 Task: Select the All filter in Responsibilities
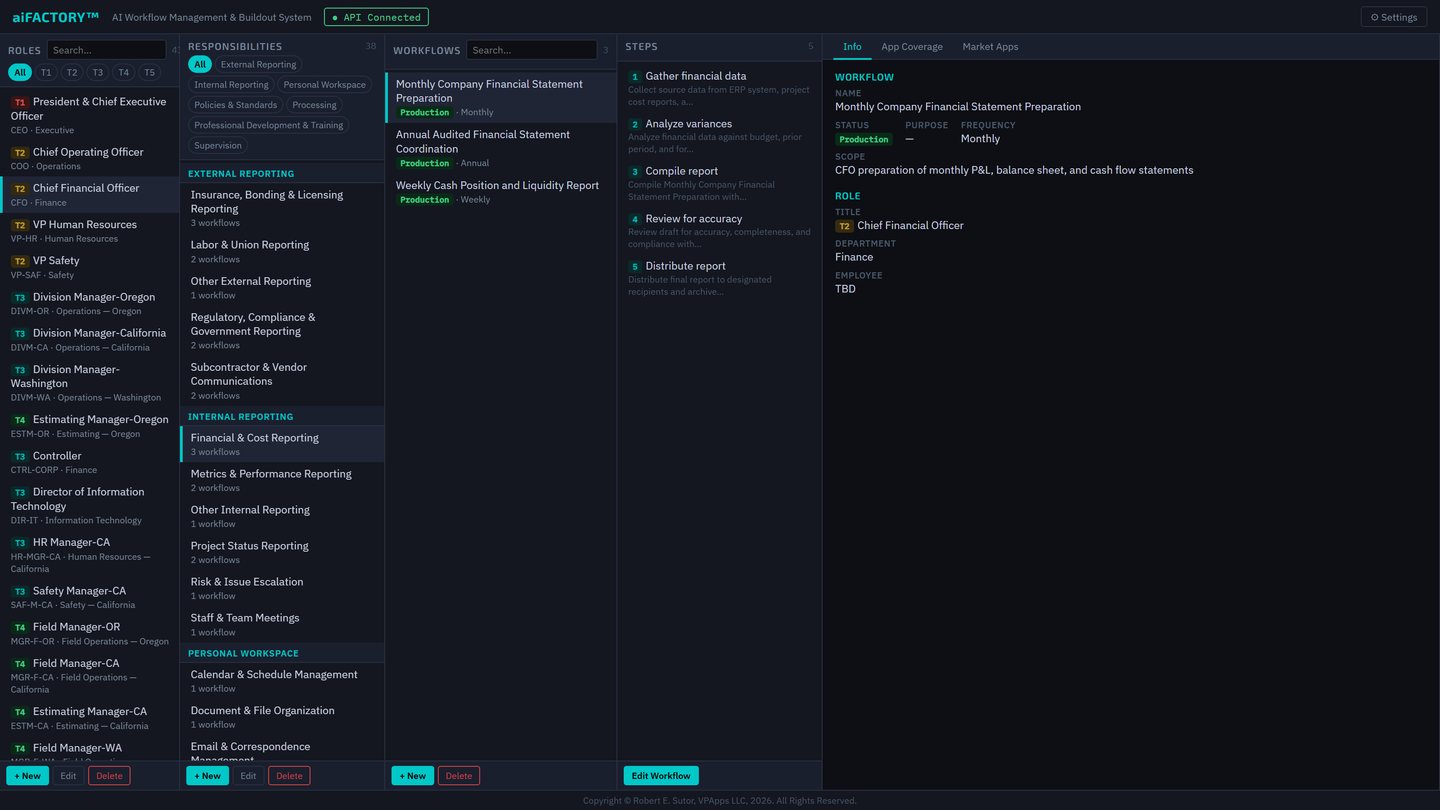tap(200, 64)
